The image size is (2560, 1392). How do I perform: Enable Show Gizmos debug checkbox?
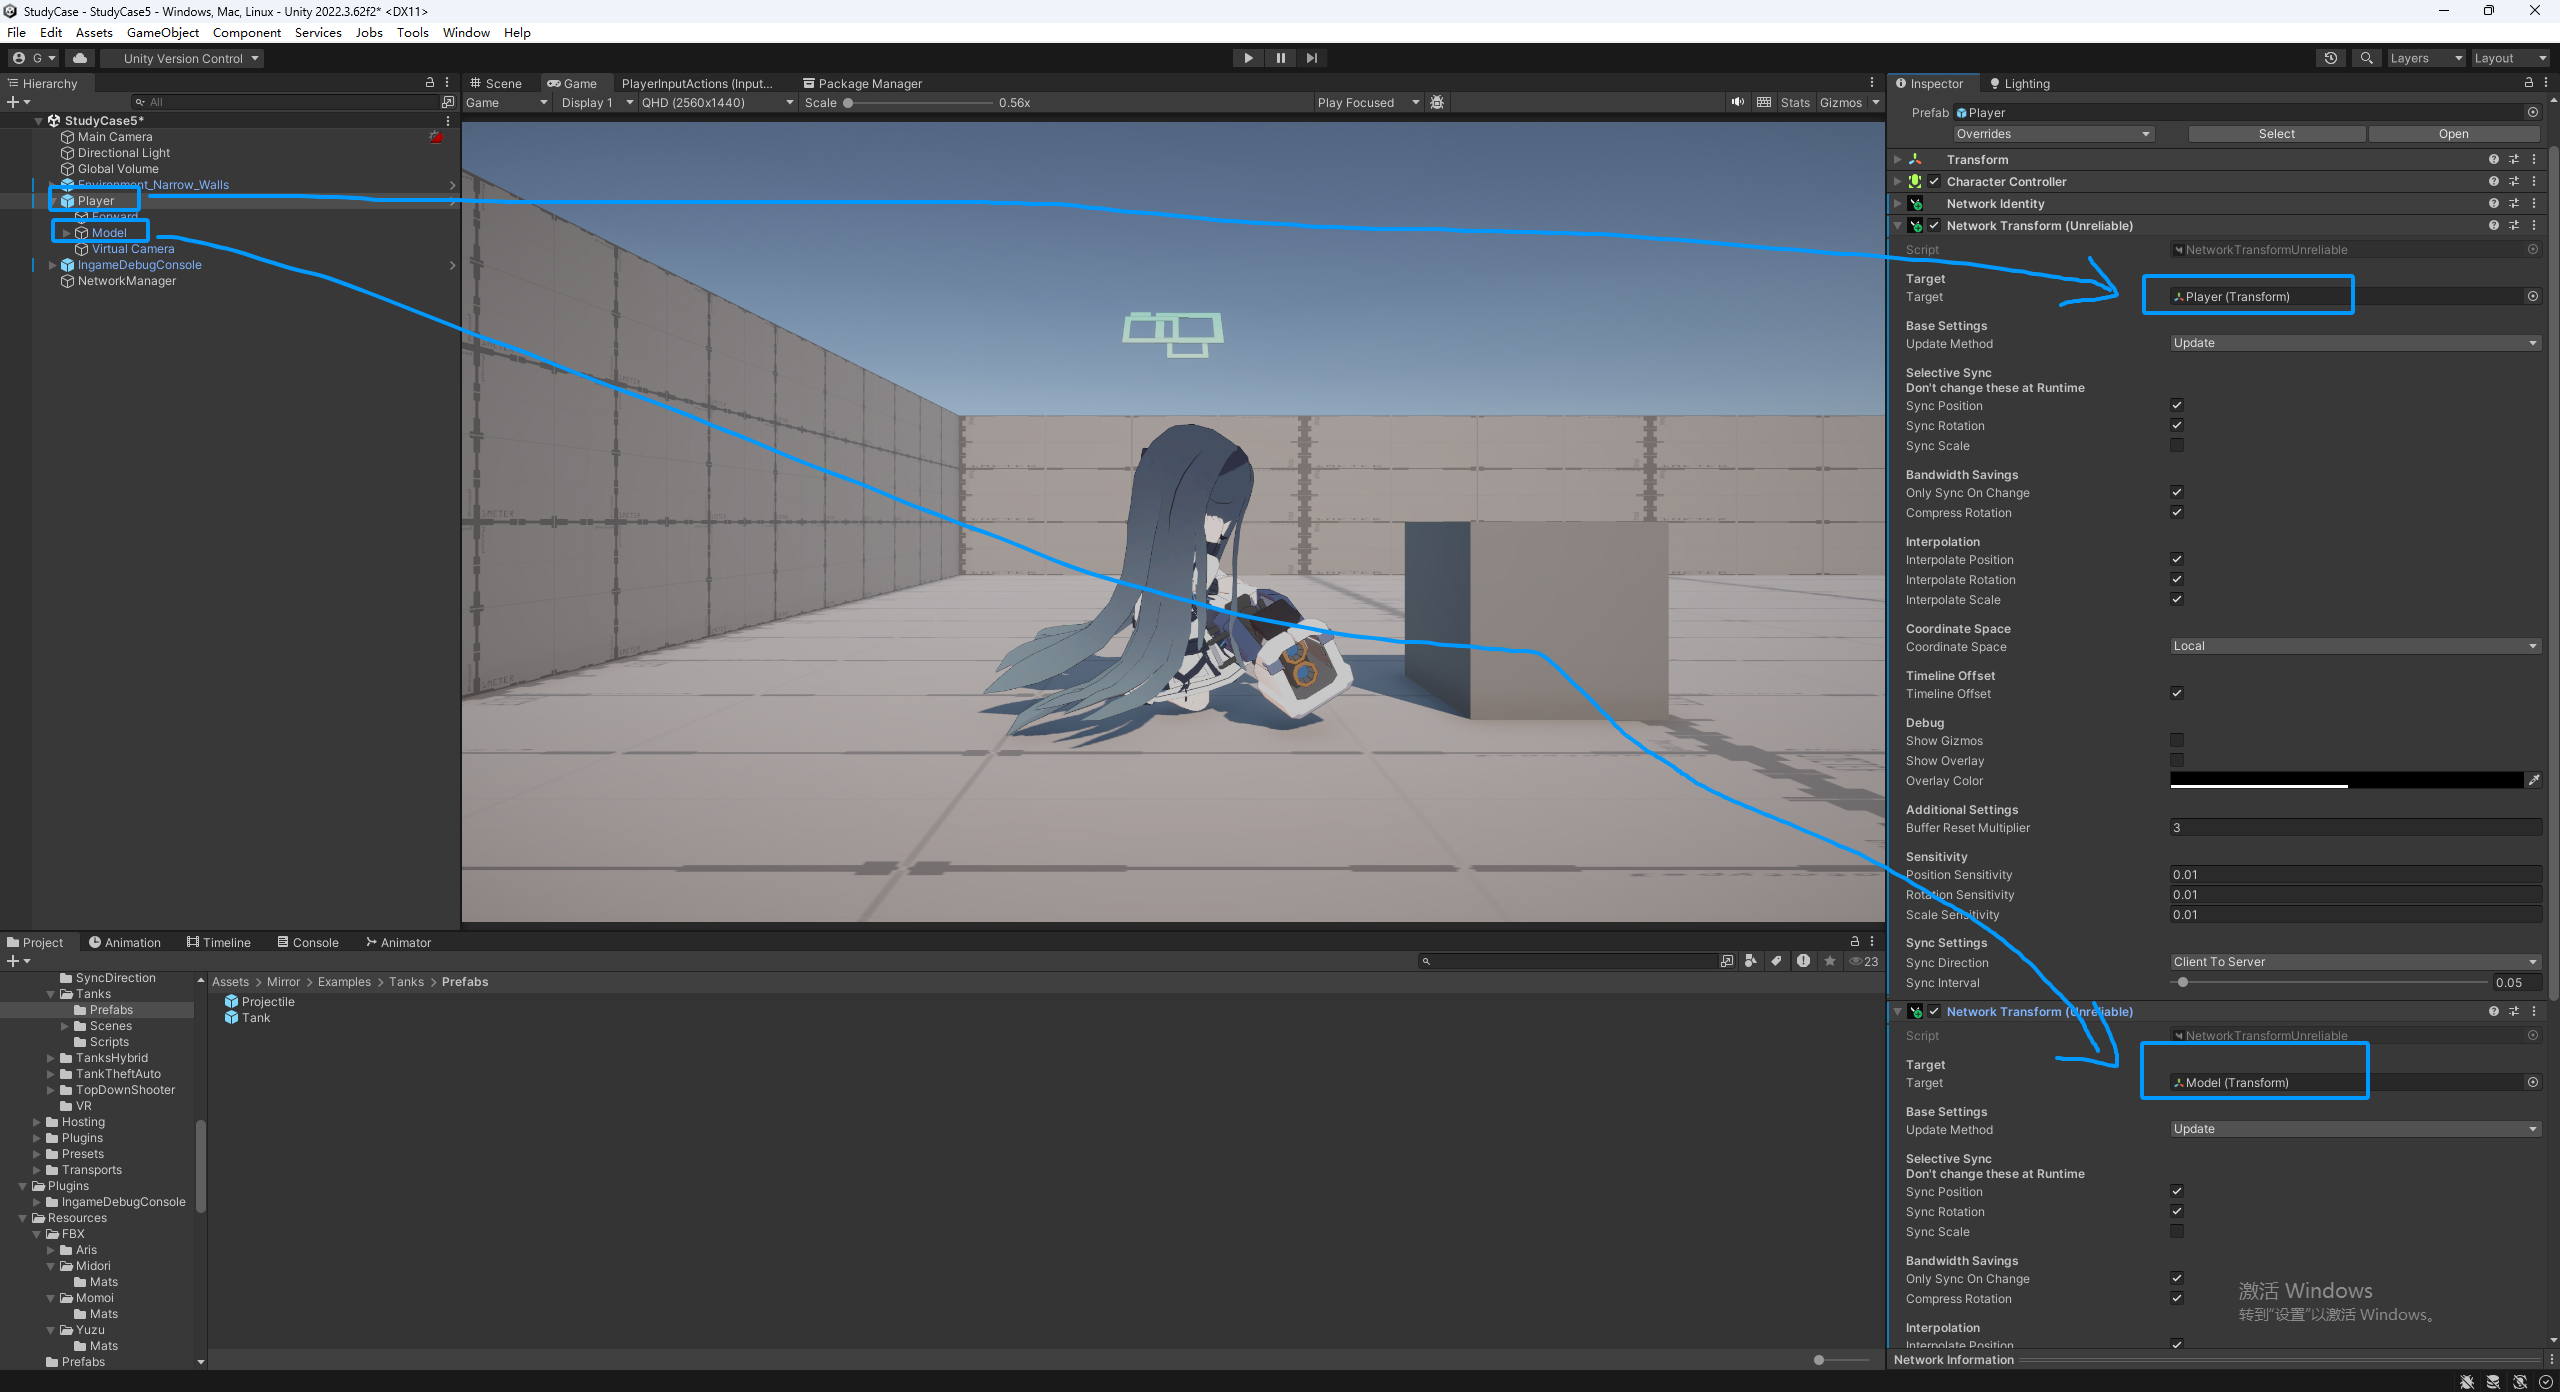[2176, 740]
